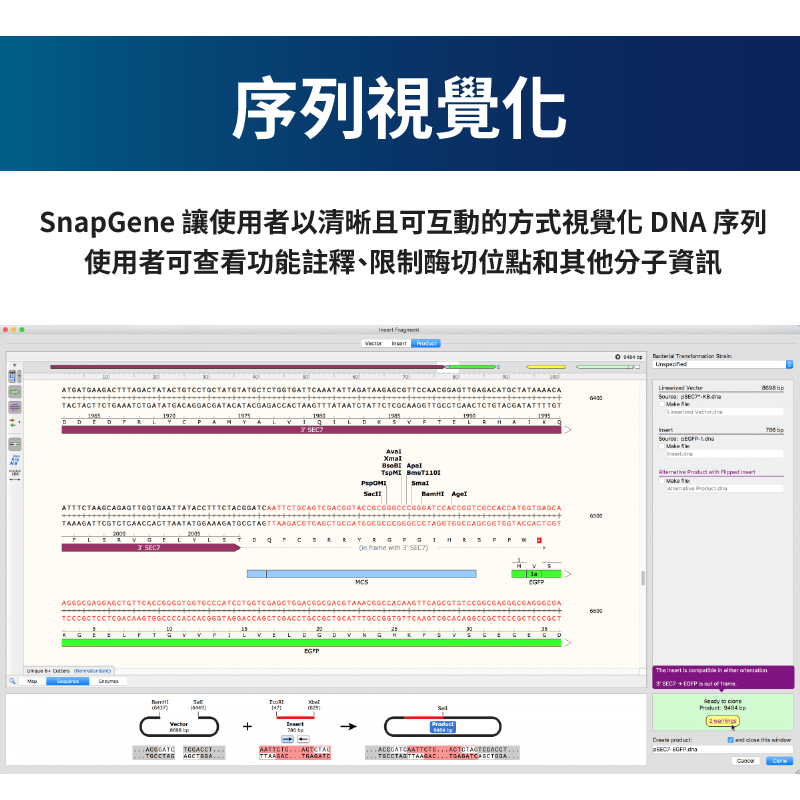Viewport: 800px width, 800px height.
Task: Click the BamHI enzyme label in sequence
Action: click(433, 494)
